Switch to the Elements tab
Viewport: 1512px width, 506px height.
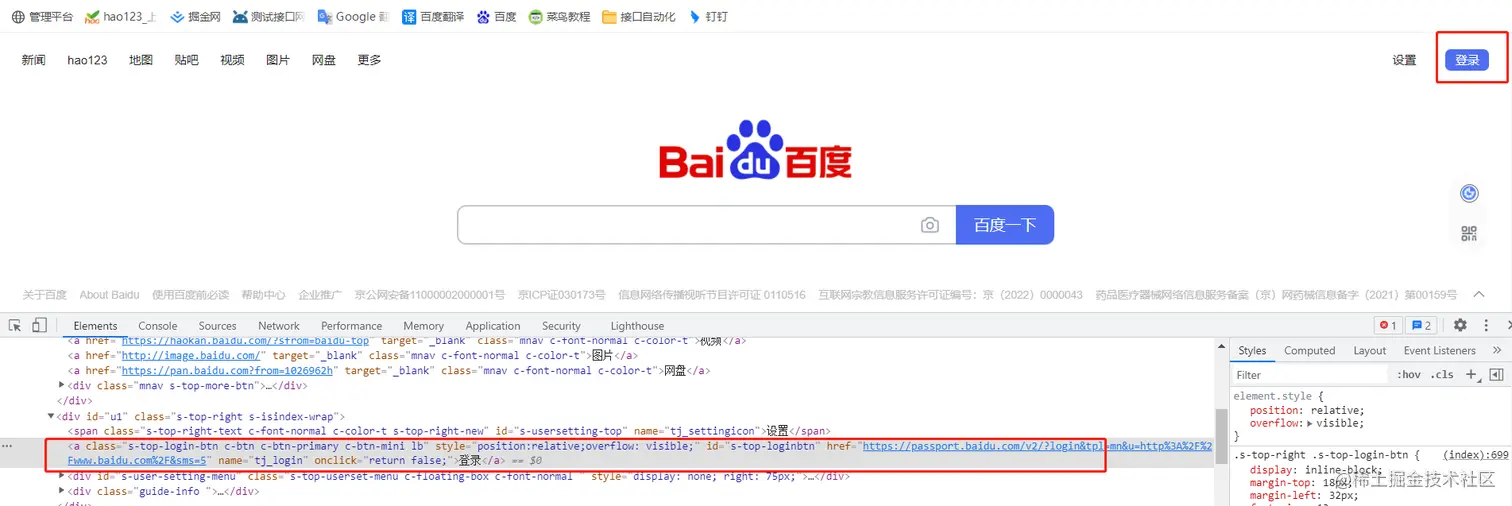[95, 326]
